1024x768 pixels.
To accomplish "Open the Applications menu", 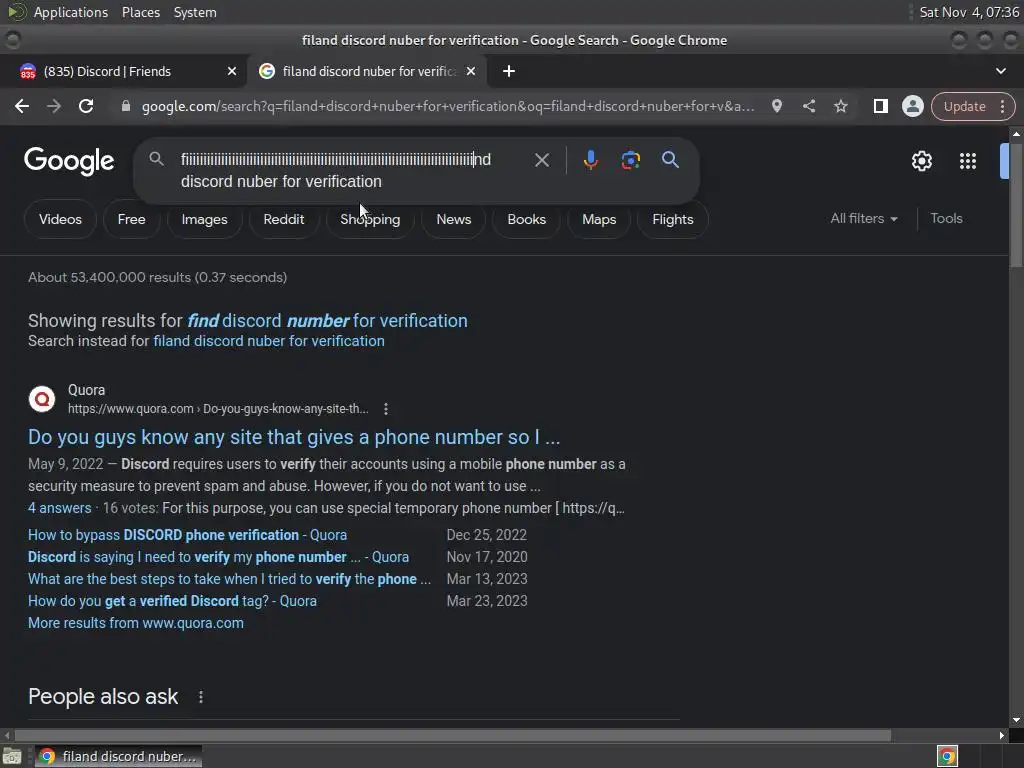I will tap(71, 12).
